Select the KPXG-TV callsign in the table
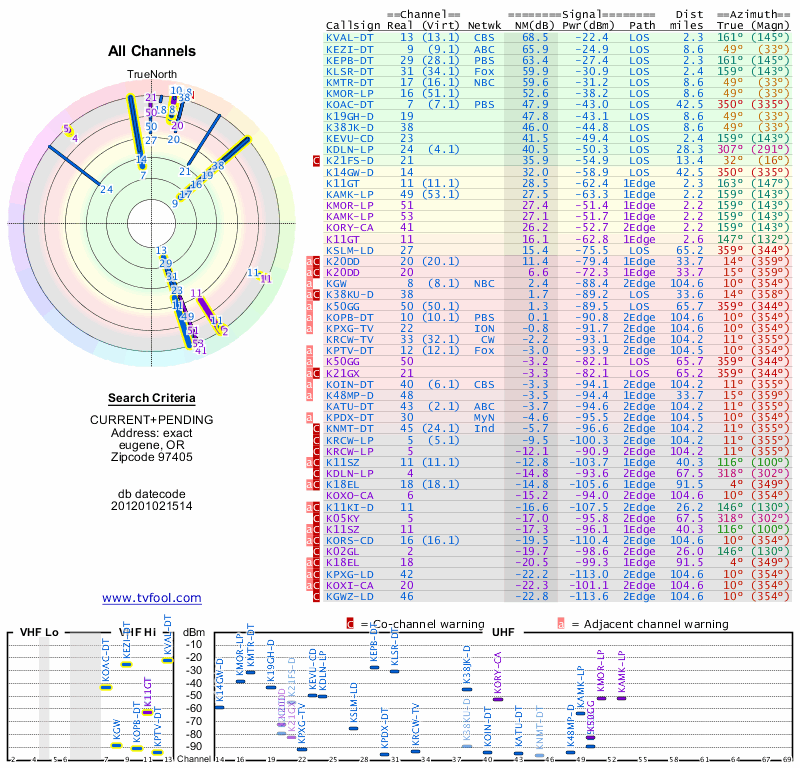This screenshot has width=800, height=768. point(349,328)
